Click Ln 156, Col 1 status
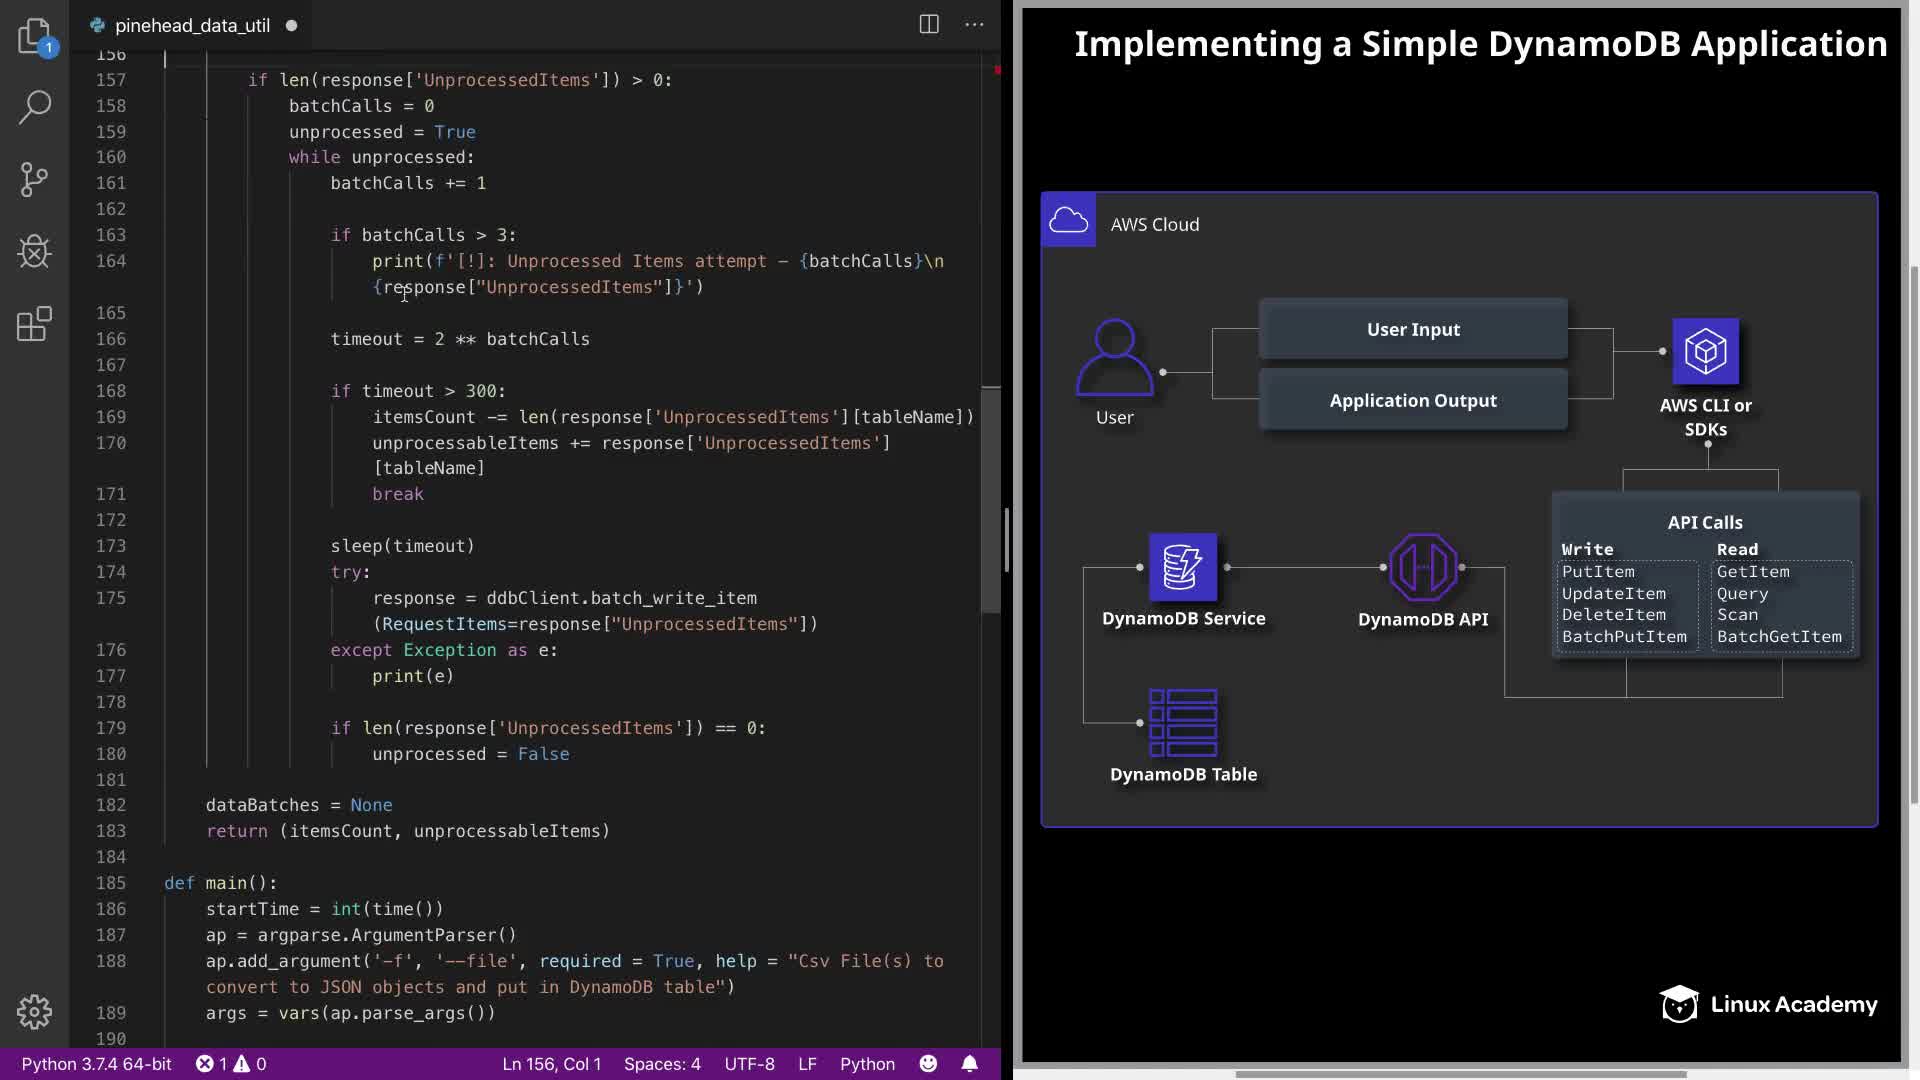 pos(551,1064)
